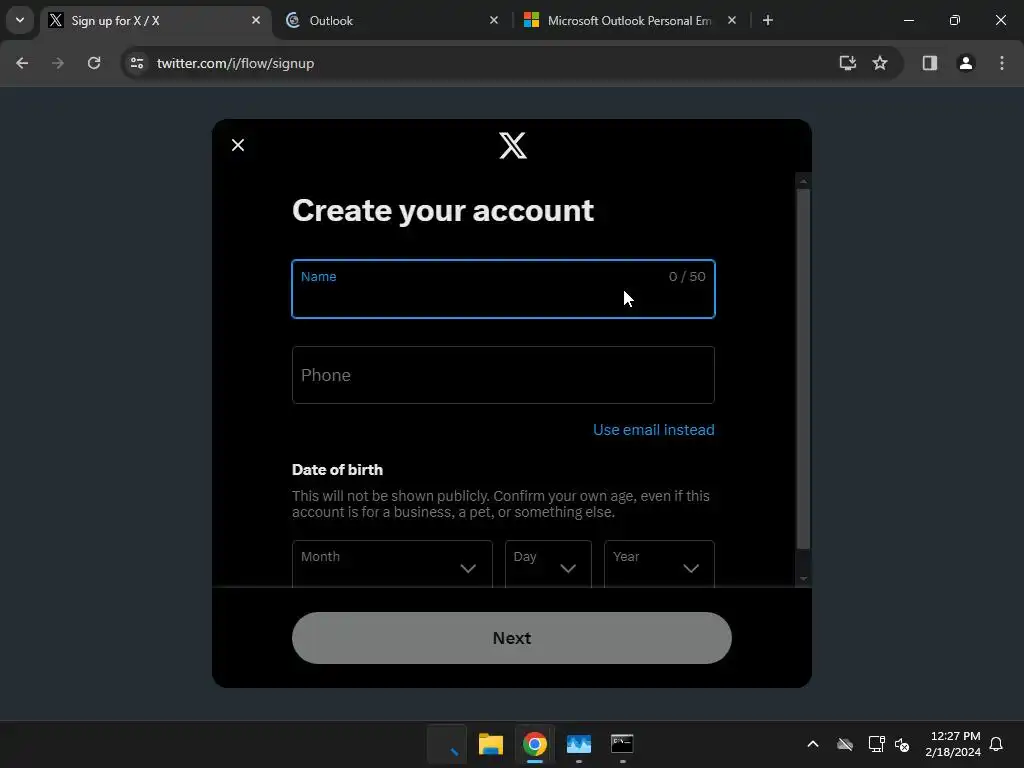
Task: Click the dialog vertical scrollbar thumb
Action: pos(803,369)
